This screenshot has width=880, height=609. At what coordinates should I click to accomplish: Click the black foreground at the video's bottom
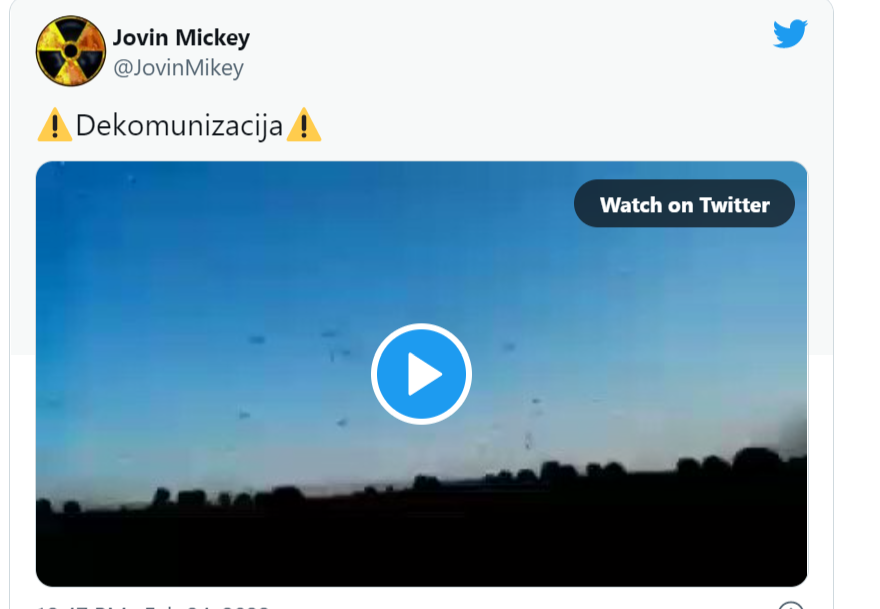point(421,553)
